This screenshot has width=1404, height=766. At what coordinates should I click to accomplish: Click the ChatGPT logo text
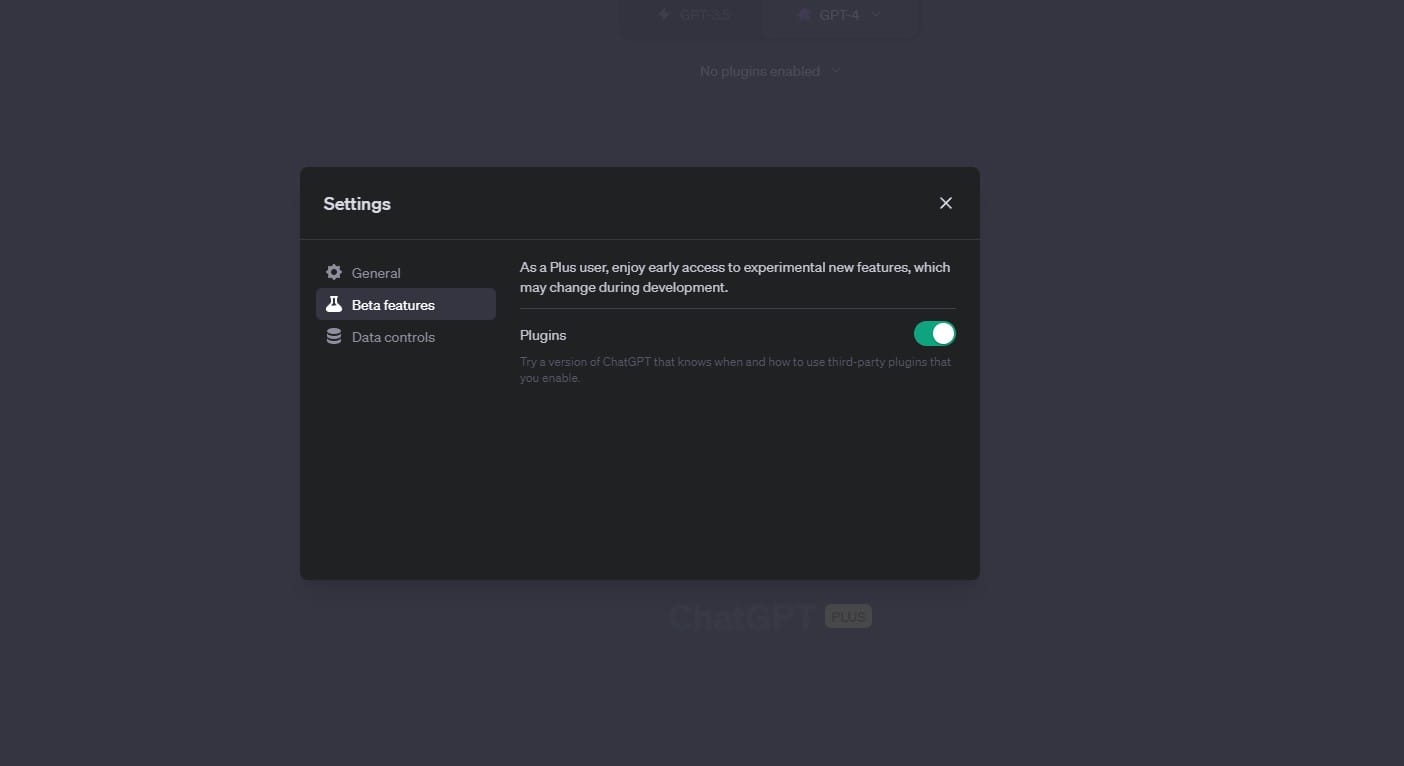(x=742, y=617)
